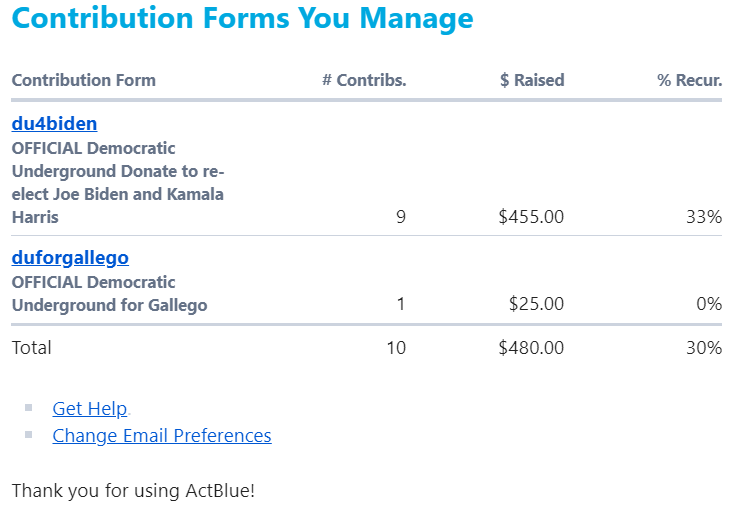Click the square bullet beside Change Email Preferences
The image size is (730, 507).
tap(29, 435)
